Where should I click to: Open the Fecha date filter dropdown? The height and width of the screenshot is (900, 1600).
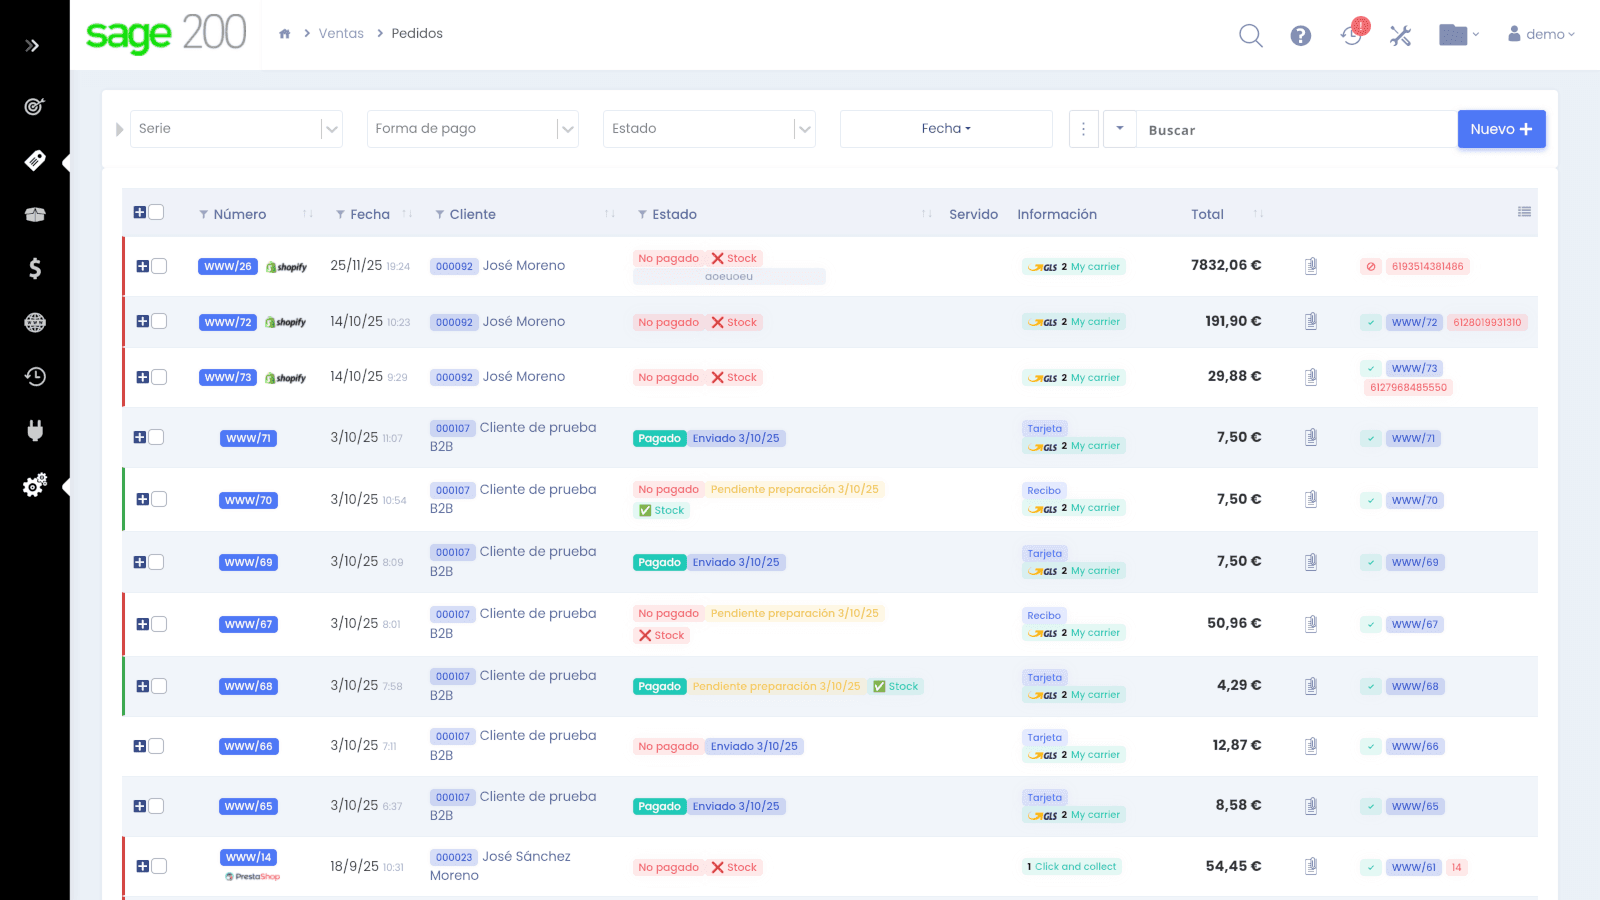pyautogui.click(x=946, y=129)
